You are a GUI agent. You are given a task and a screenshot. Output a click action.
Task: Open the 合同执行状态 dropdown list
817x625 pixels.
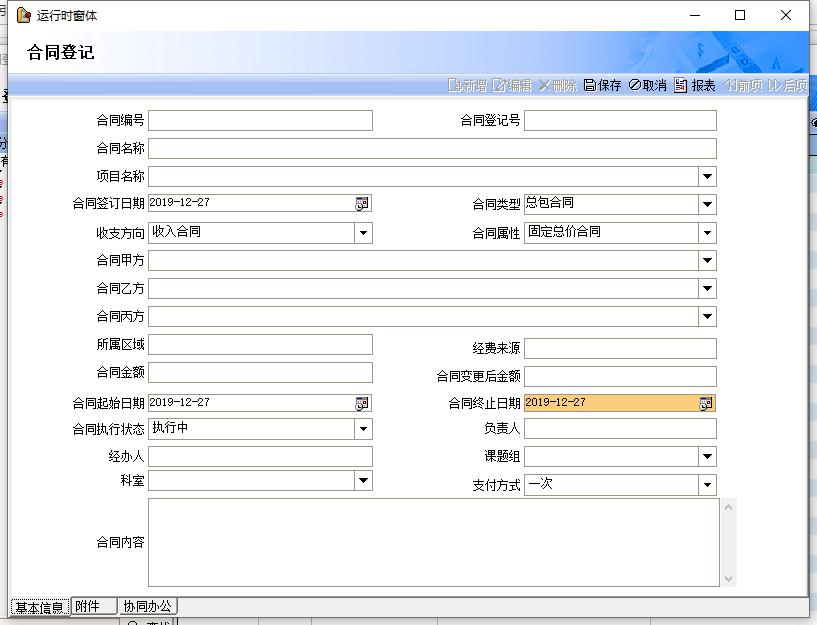(x=363, y=429)
